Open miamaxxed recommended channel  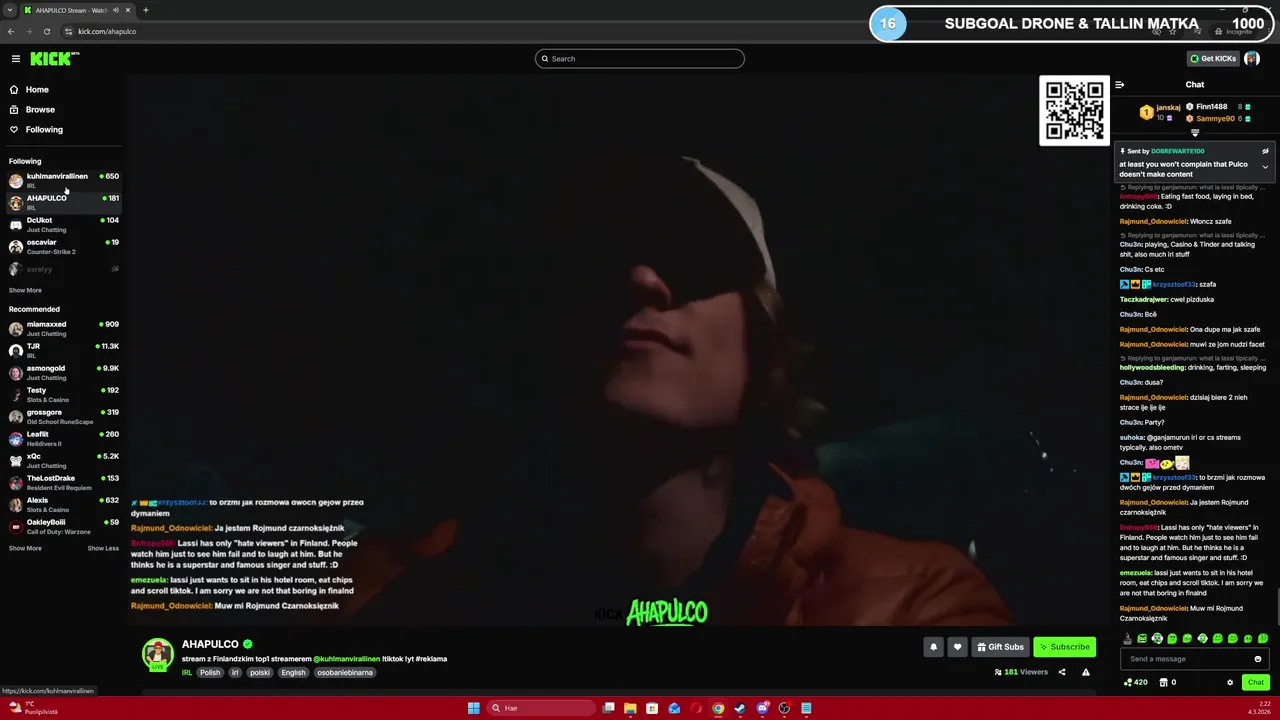[x=63, y=328]
